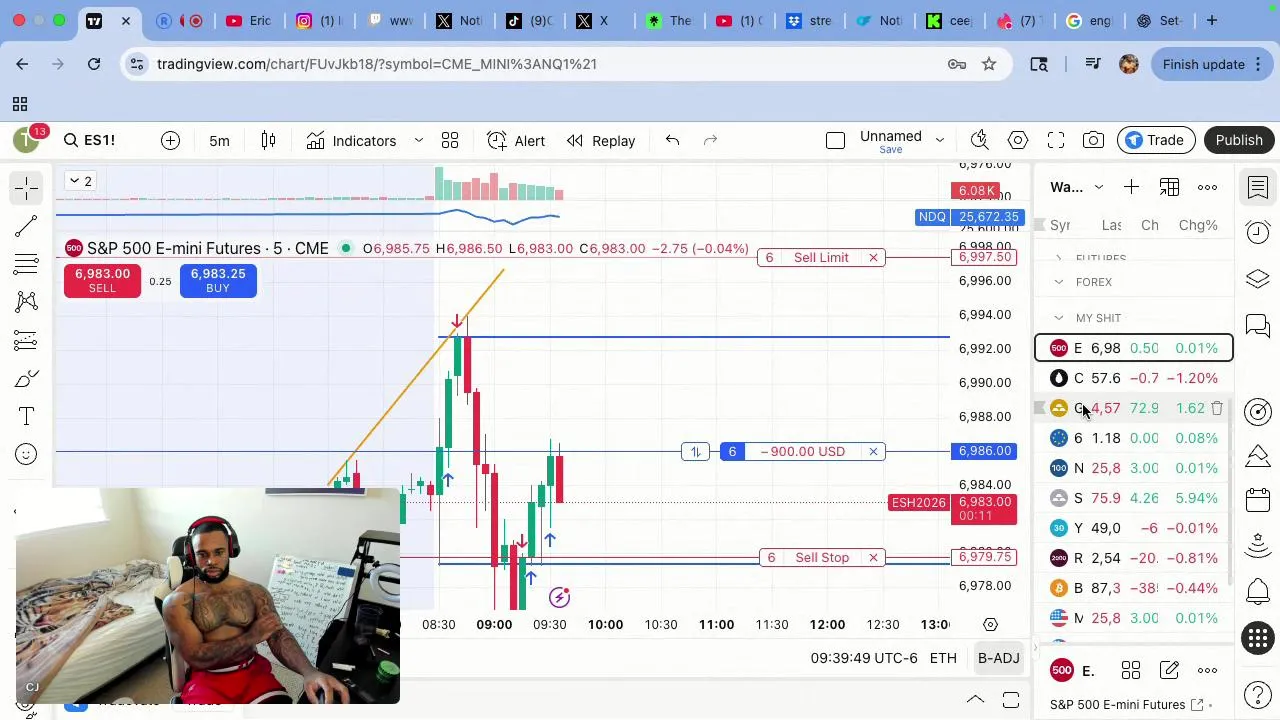Open the patterns drawing tool
This screenshot has height=720, width=1280.
[x=27, y=302]
